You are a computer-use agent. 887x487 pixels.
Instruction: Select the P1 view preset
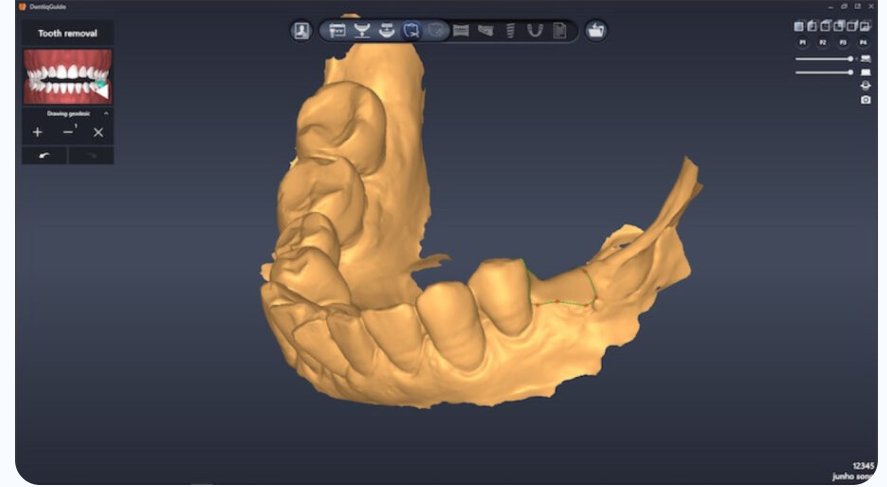802,43
